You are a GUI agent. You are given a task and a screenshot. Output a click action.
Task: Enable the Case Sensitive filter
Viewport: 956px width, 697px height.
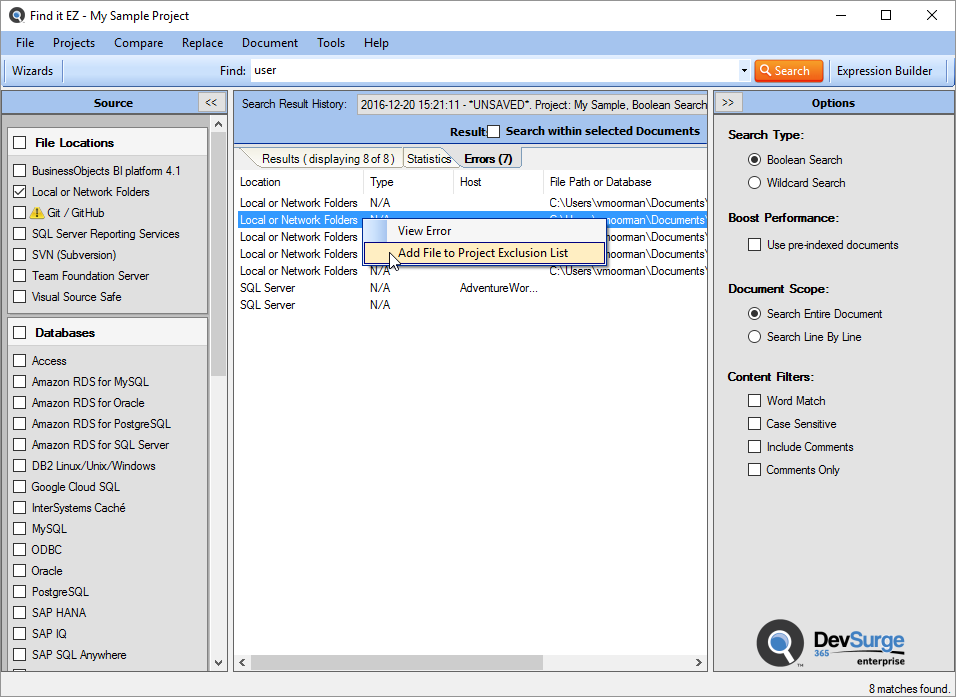pyautogui.click(x=754, y=424)
